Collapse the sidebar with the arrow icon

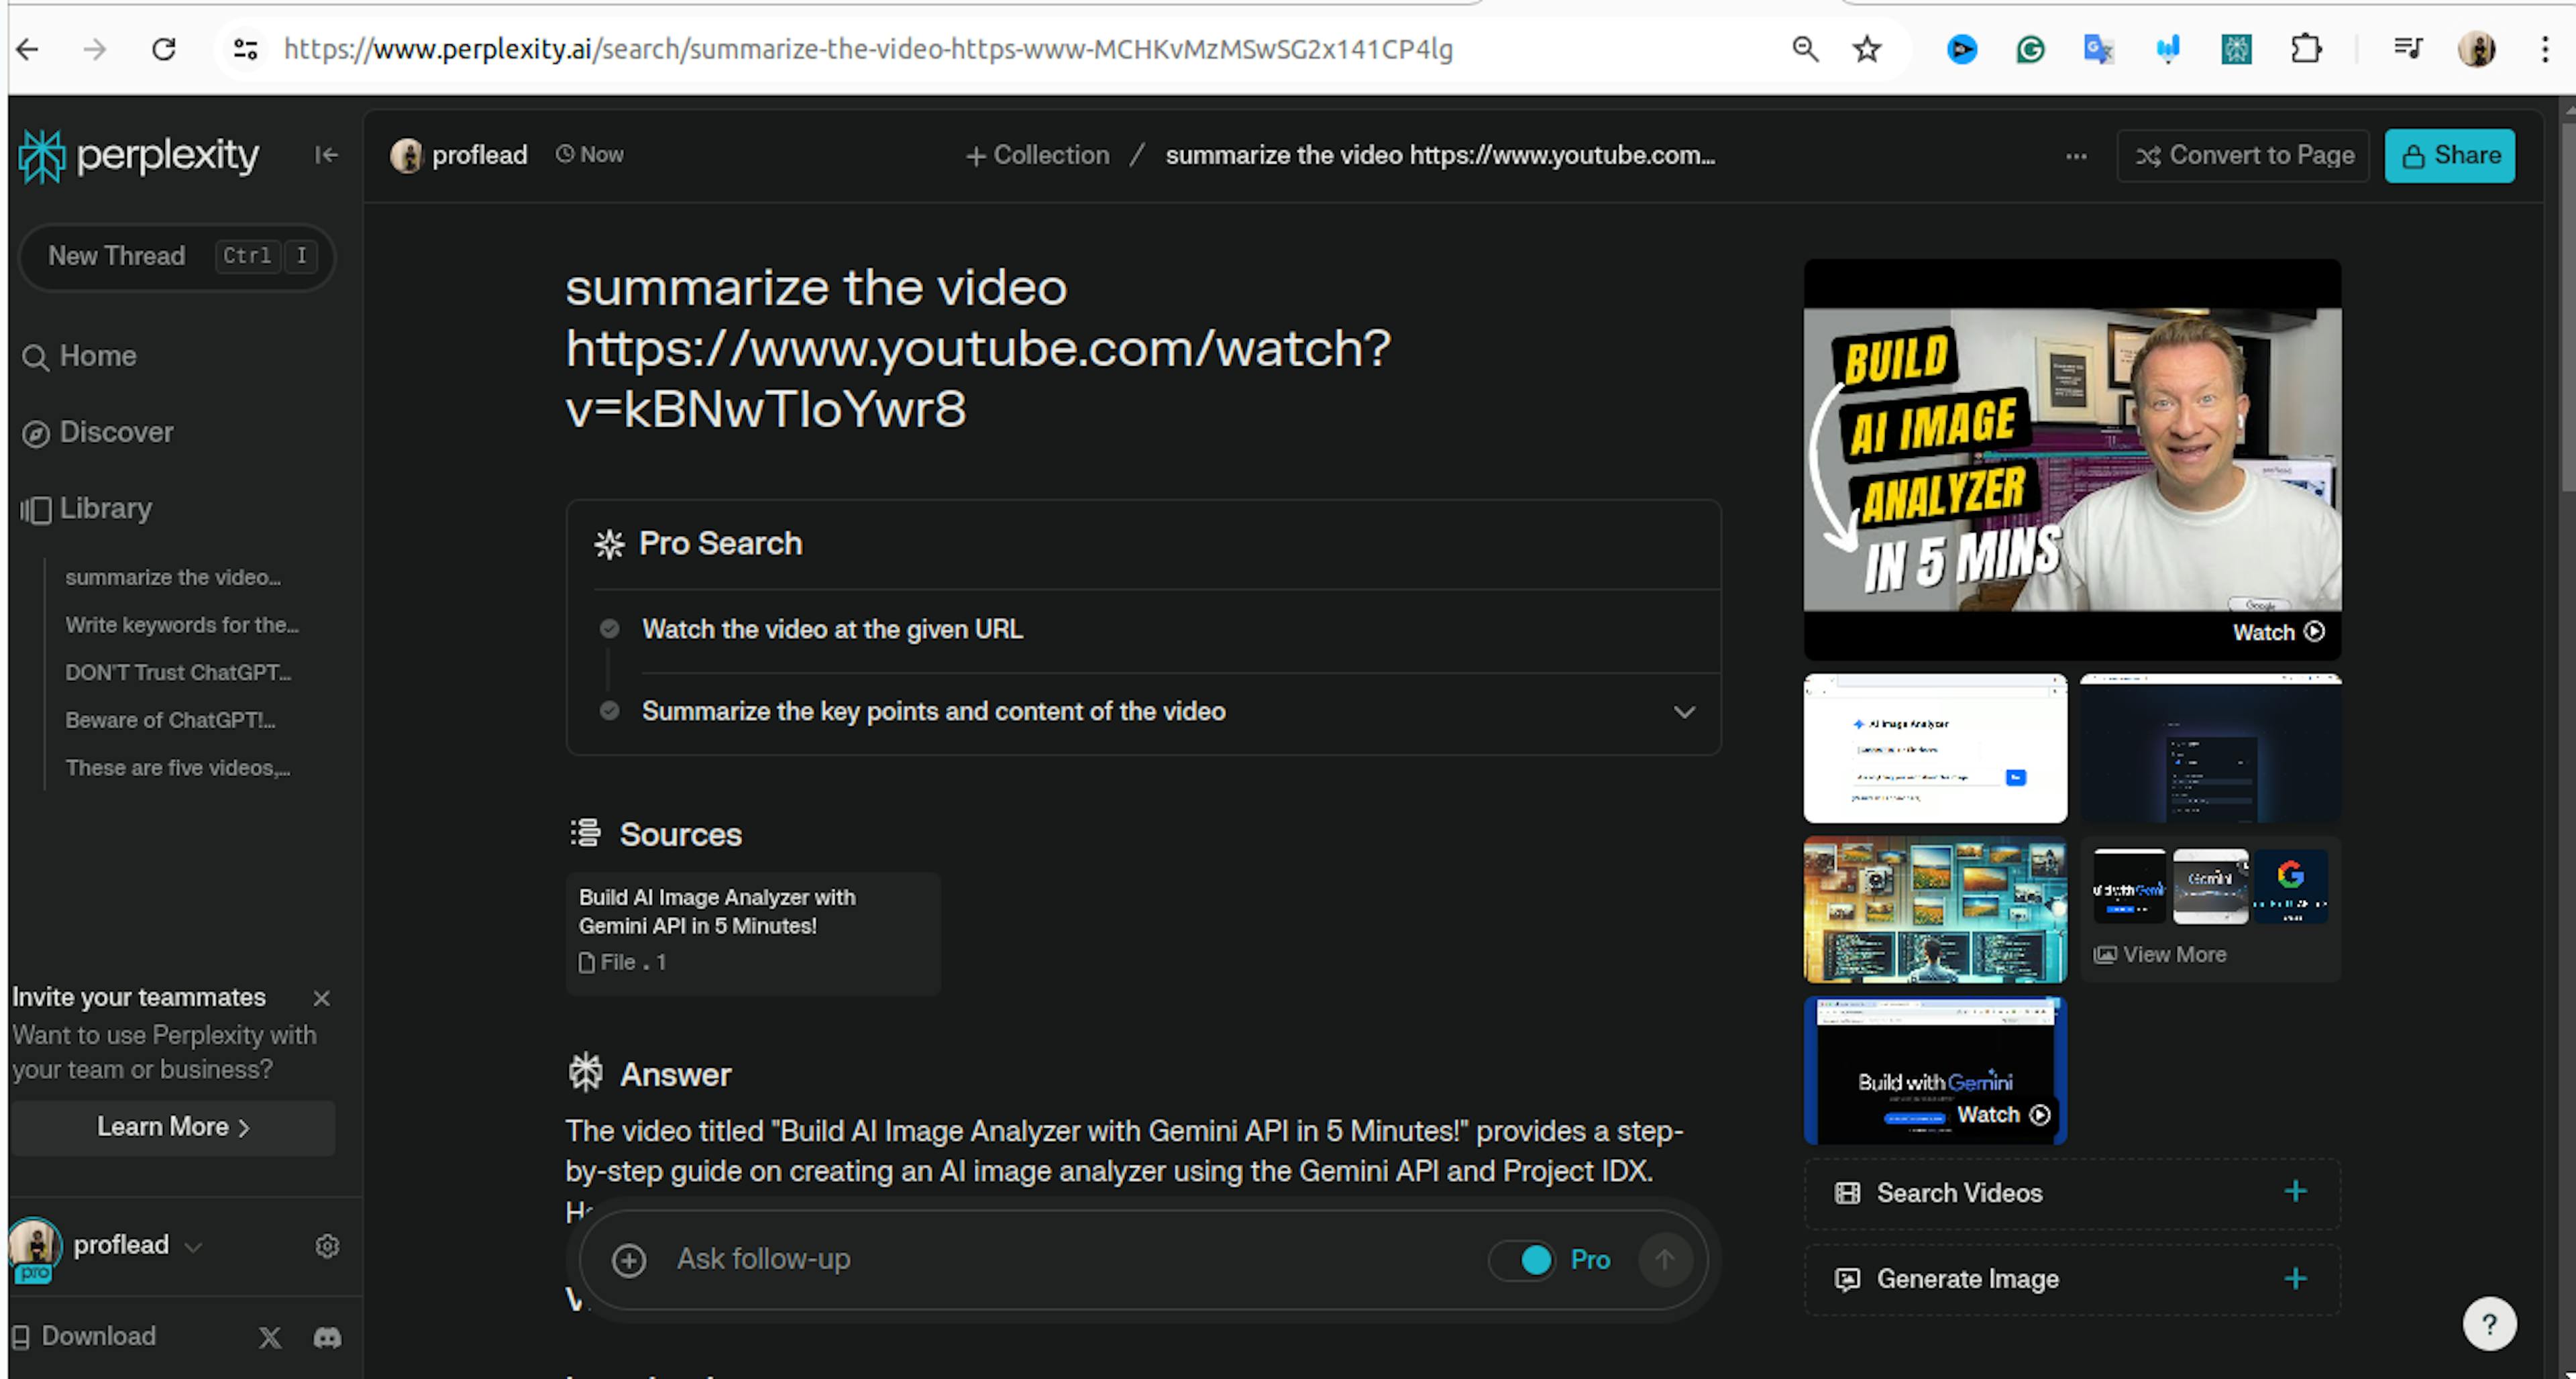click(326, 155)
